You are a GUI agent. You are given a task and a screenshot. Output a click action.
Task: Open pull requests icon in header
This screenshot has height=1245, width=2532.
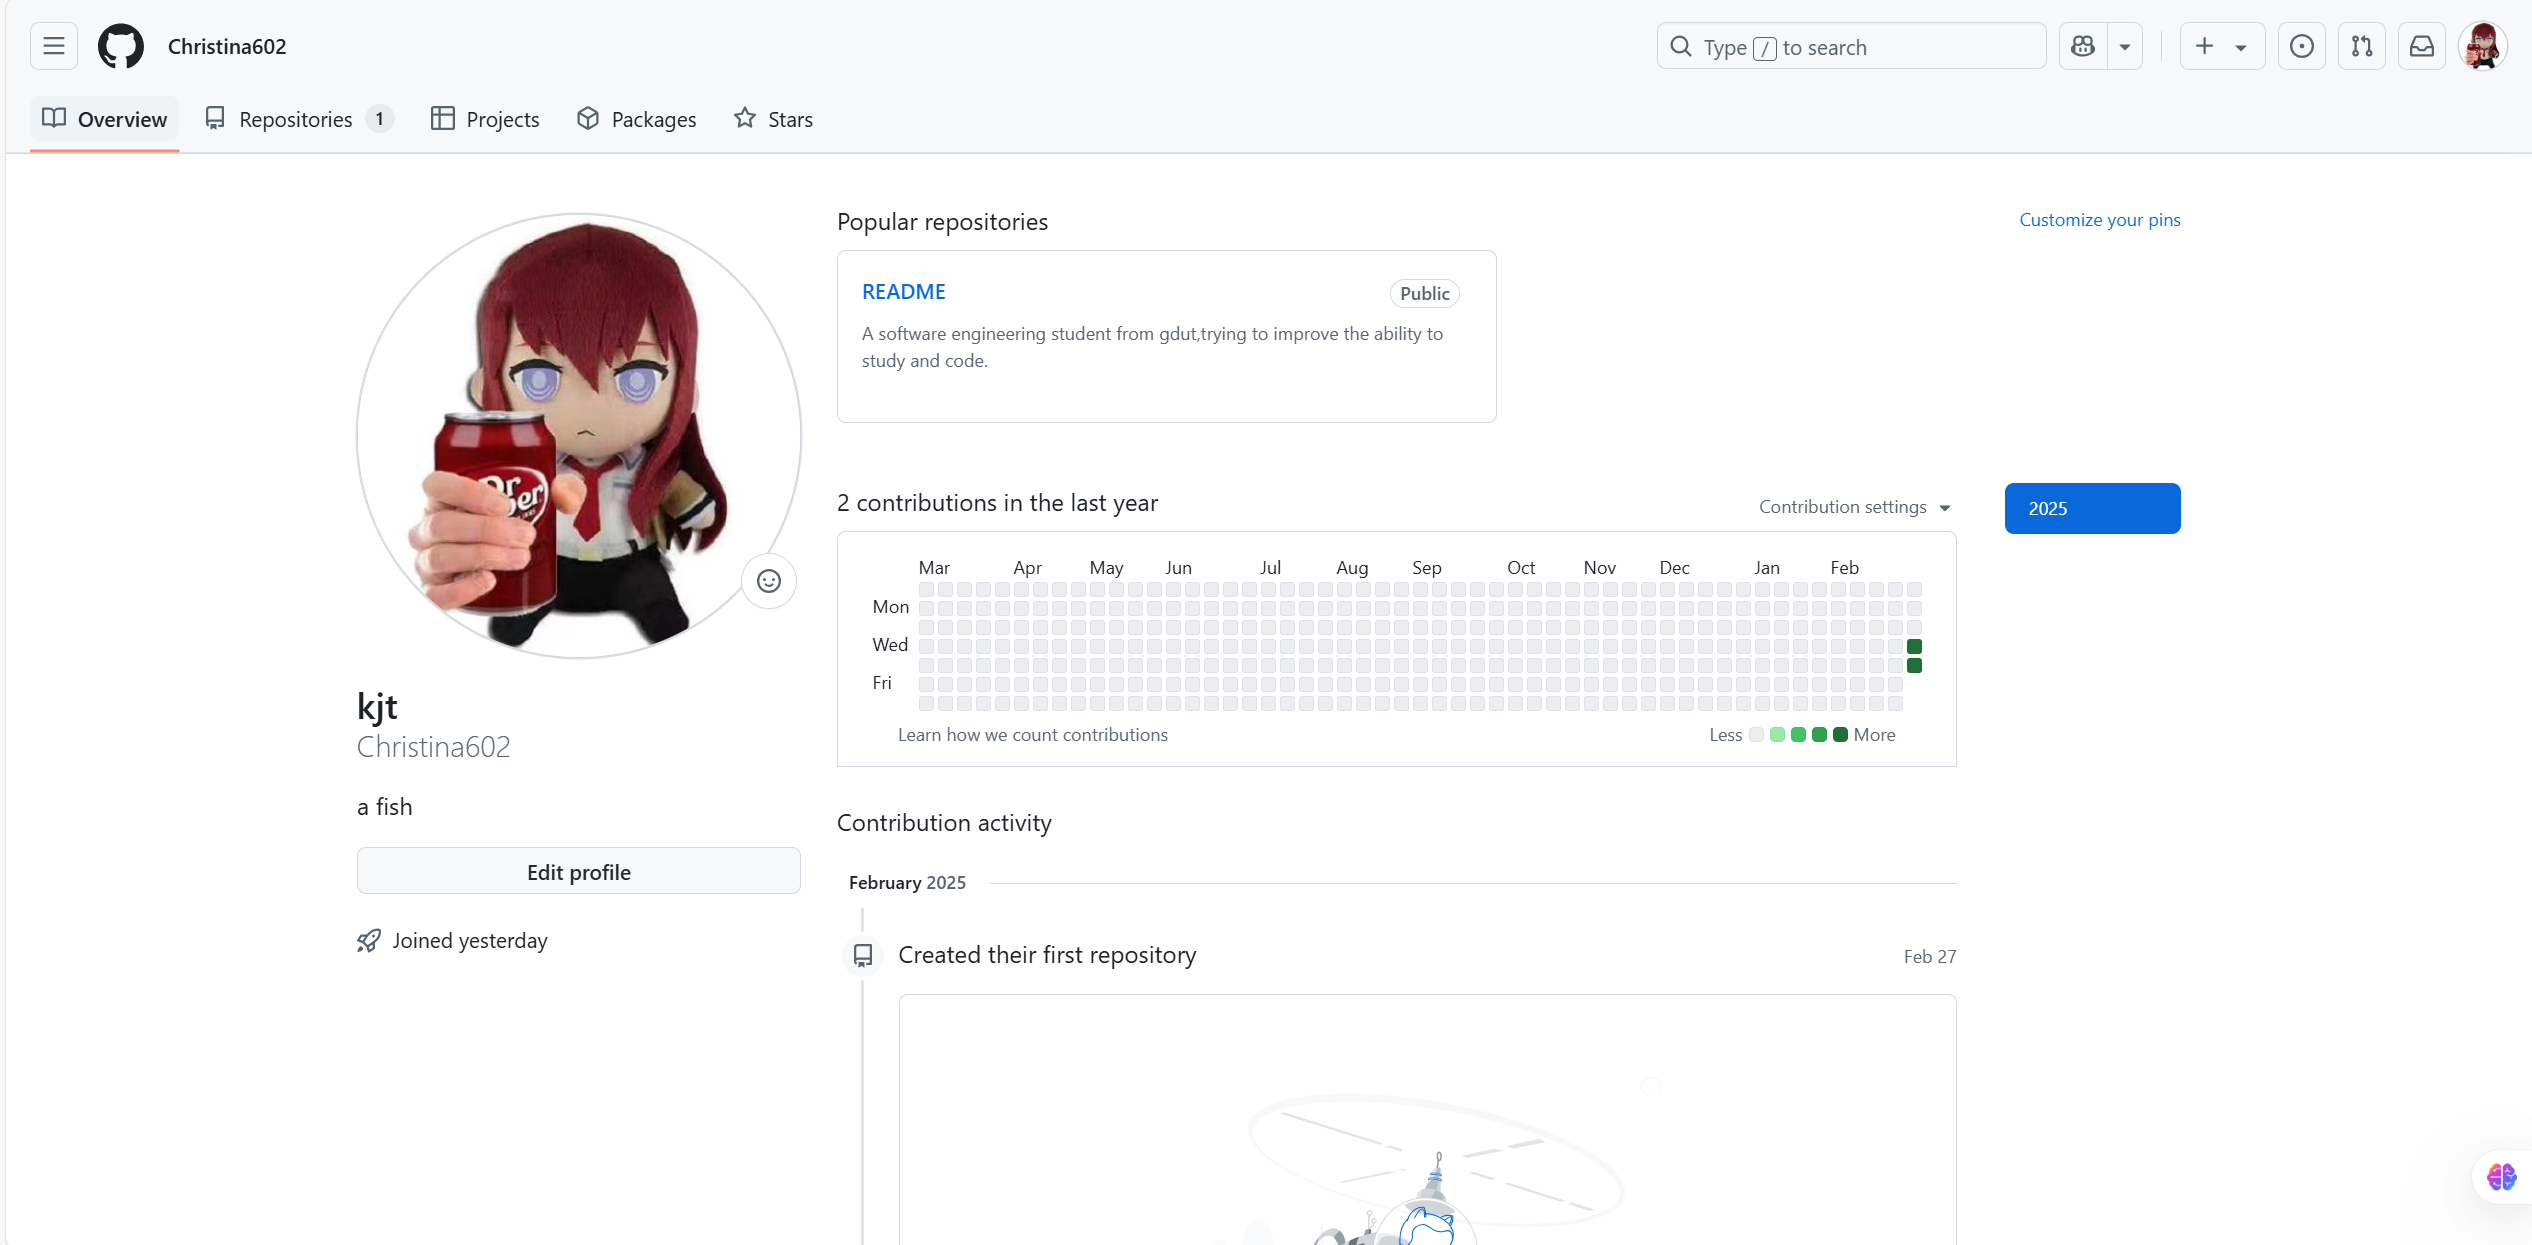(2361, 46)
